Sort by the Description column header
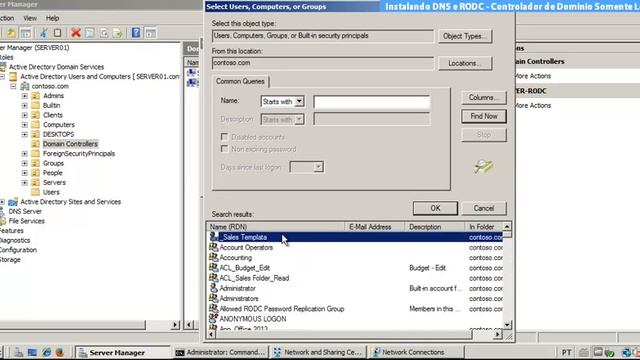Screen dimensions: 640x360 click(435, 227)
